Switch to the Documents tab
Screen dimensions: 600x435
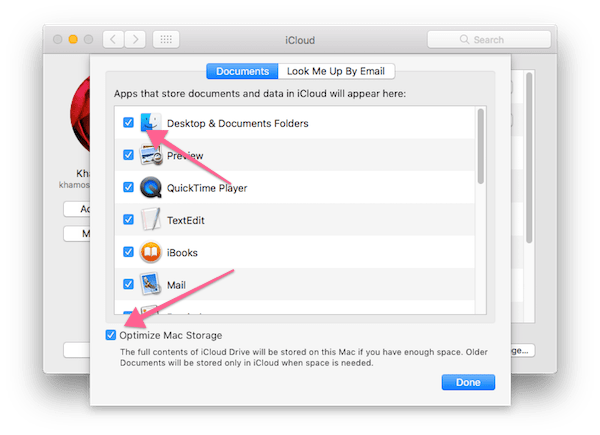tap(242, 72)
